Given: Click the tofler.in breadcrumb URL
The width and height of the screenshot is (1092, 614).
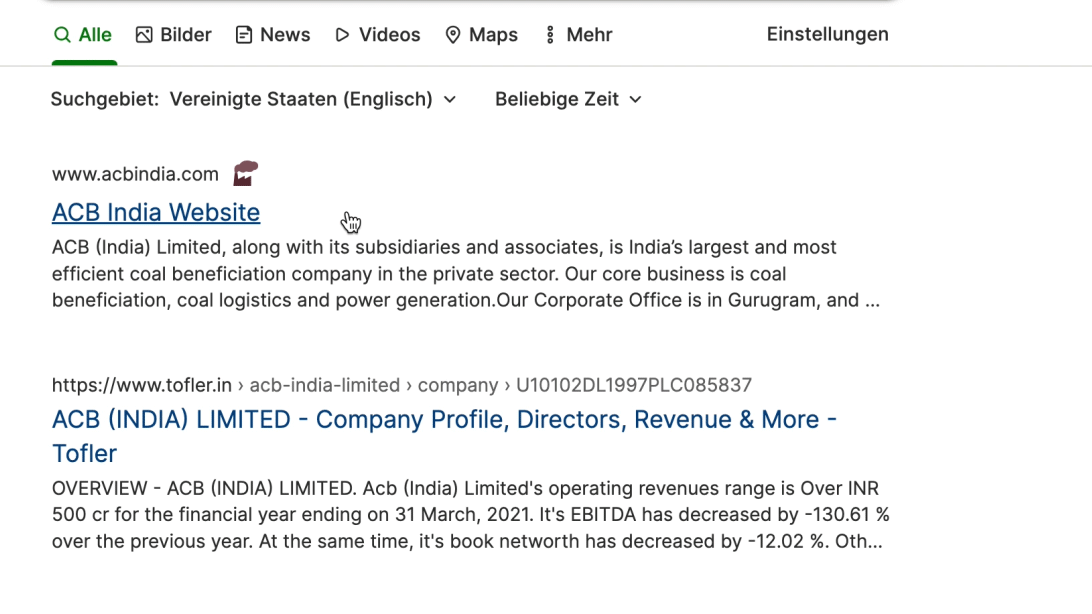Looking at the screenshot, I should point(402,385).
